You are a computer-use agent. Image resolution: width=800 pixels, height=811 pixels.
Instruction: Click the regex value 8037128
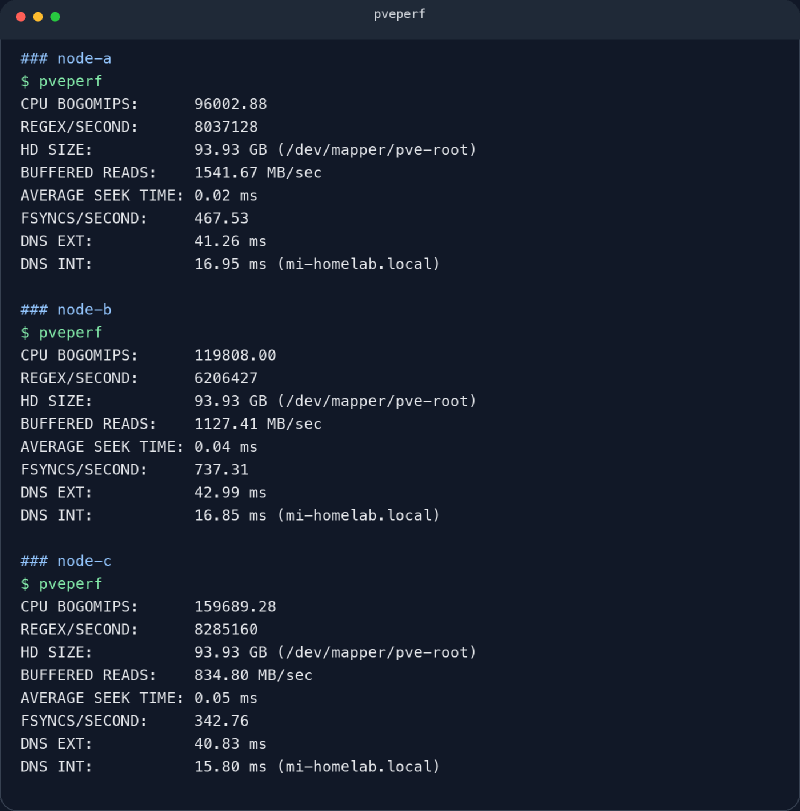coord(226,127)
